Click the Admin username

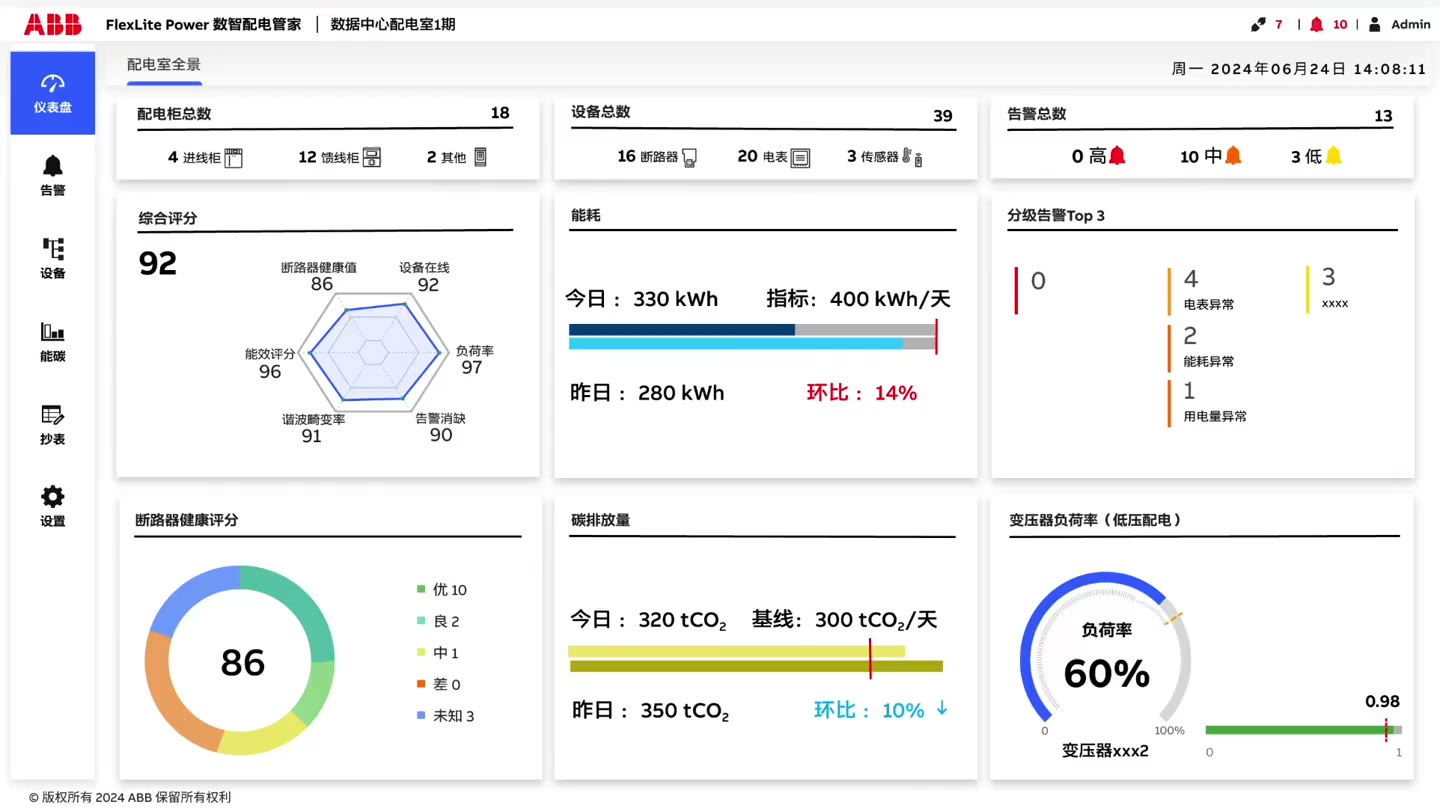point(1411,24)
